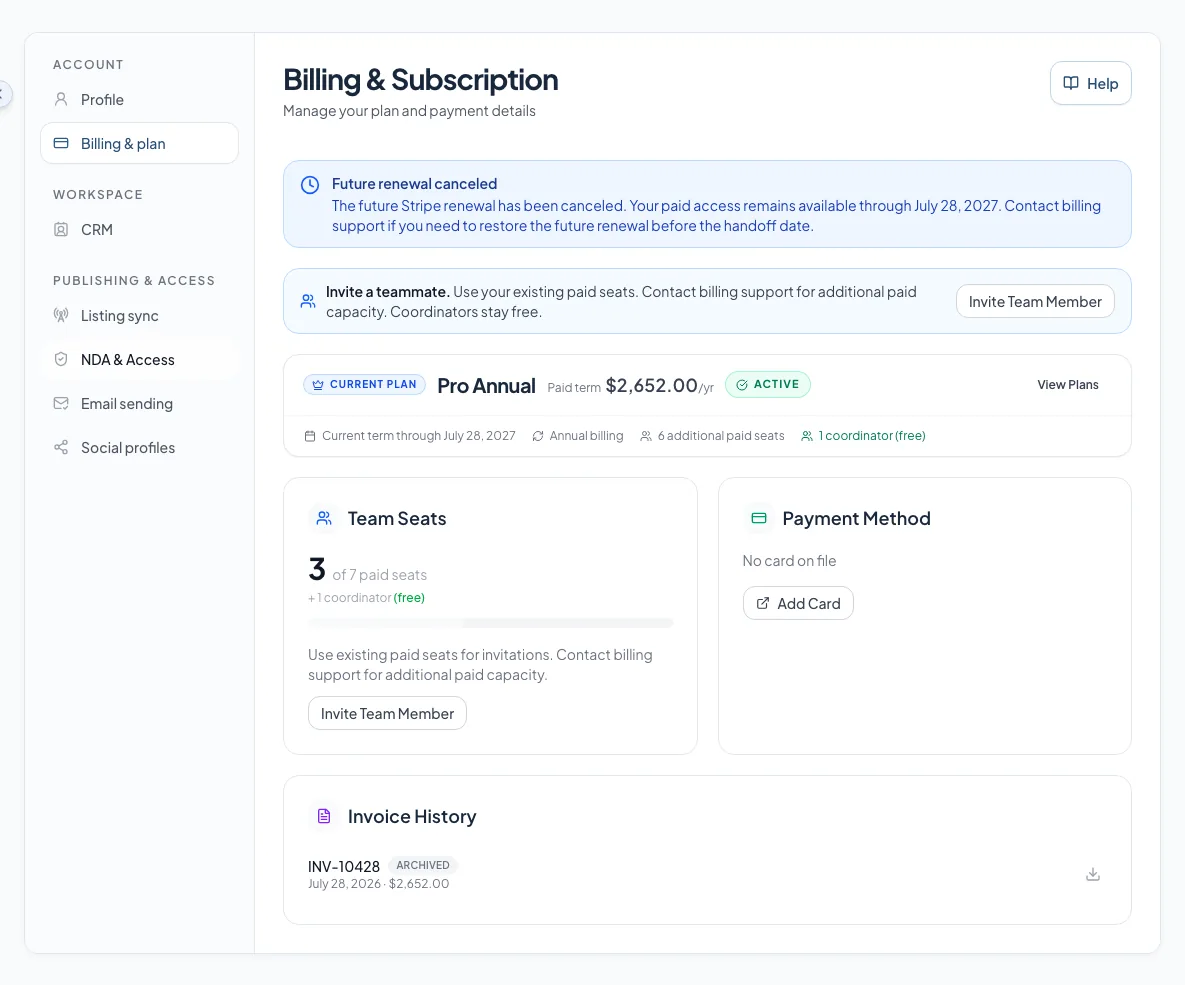Click the Team Seats people icon

coord(324,519)
